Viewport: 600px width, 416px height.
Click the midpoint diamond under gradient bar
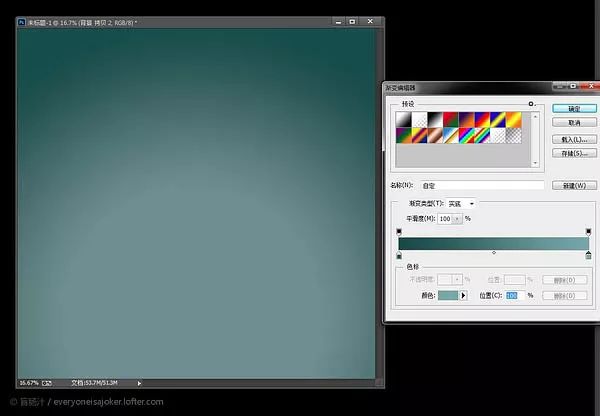(494, 253)
